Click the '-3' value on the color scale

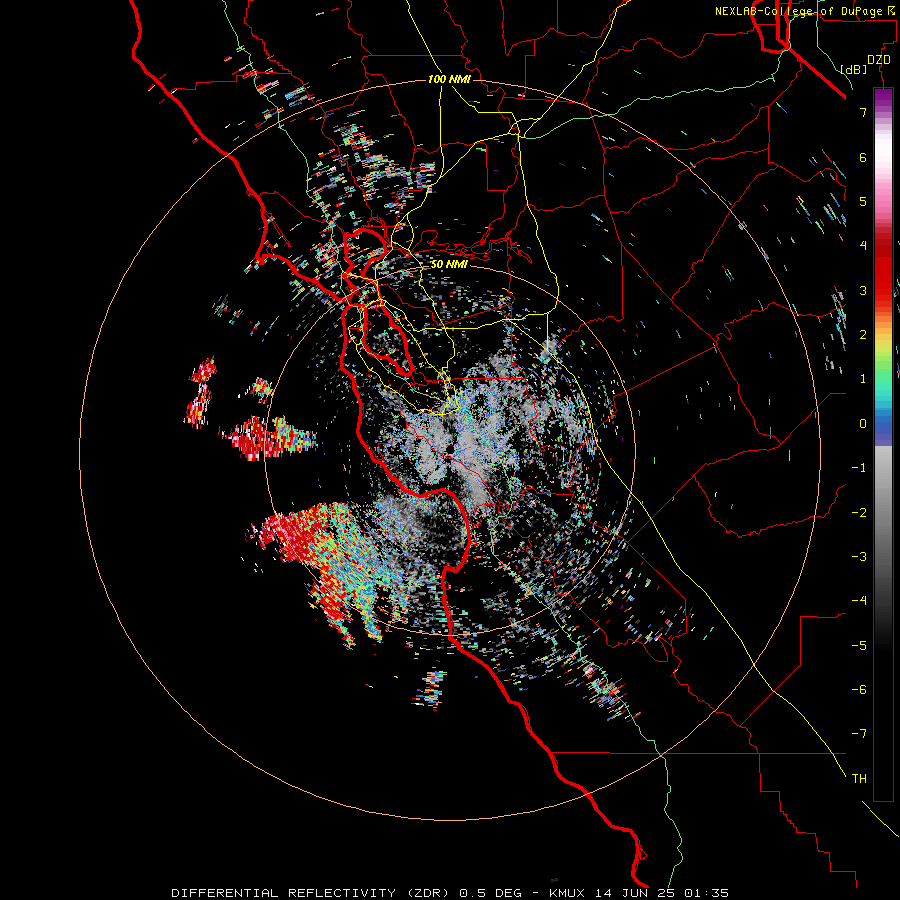click(x=859, y=557)
